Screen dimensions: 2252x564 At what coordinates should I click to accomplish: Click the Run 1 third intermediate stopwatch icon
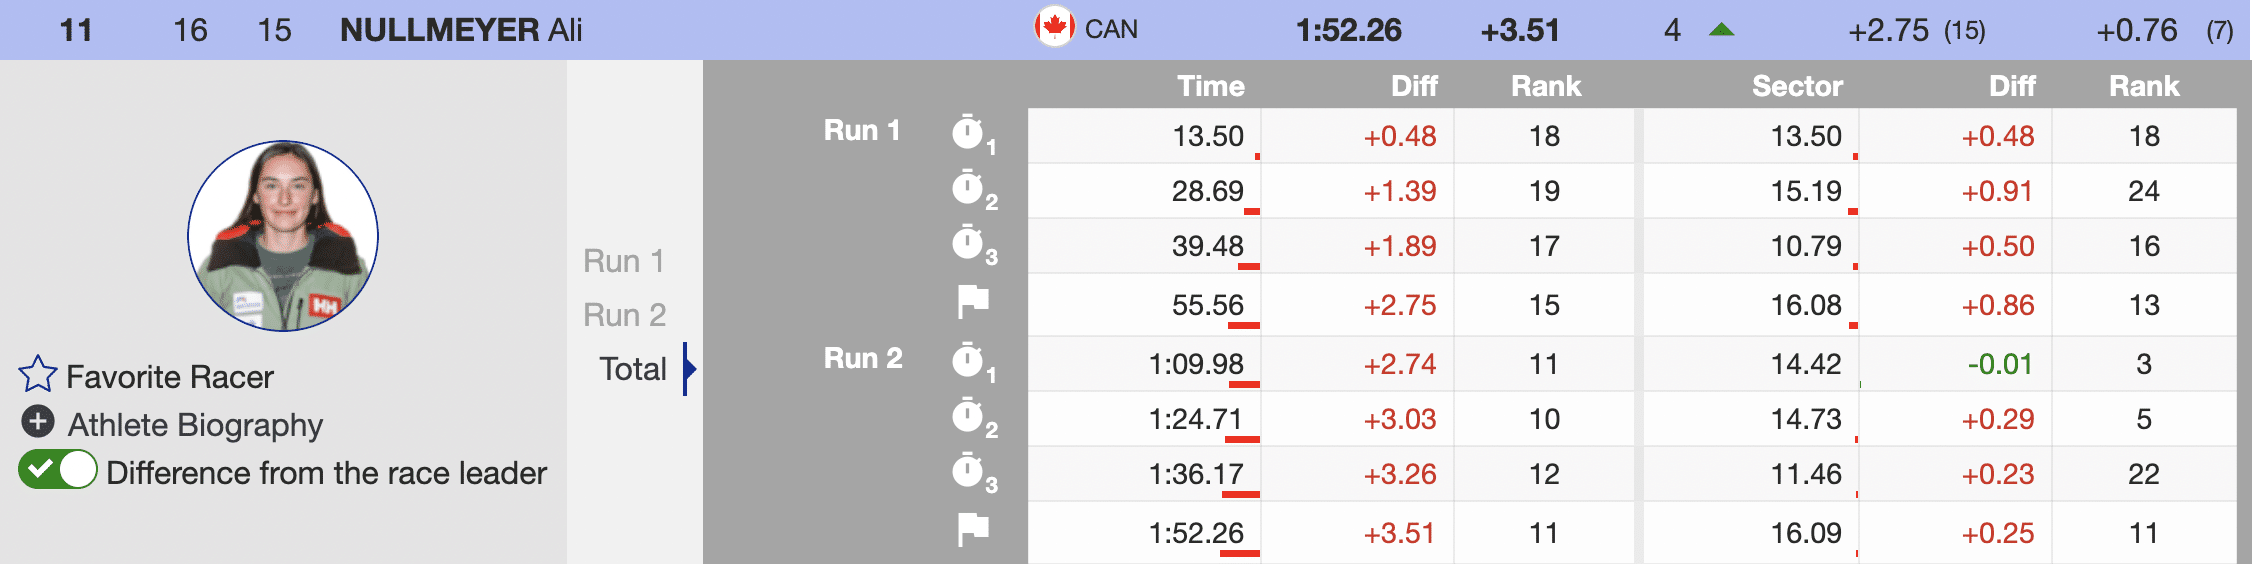[x=967, y=242]
